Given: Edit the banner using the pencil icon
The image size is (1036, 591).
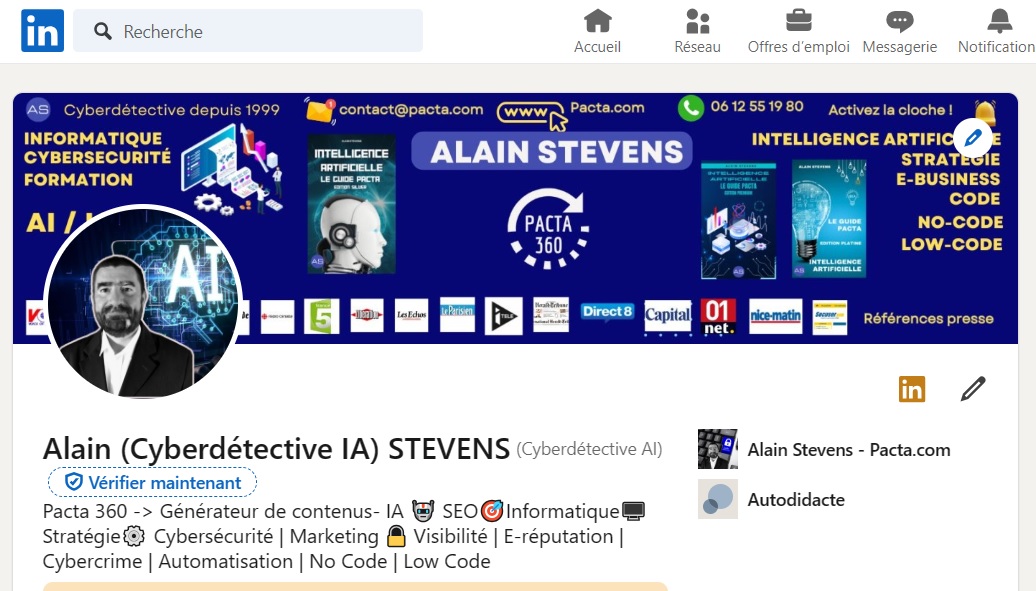Looking at the screenshot, I should [x=972, y=138].
